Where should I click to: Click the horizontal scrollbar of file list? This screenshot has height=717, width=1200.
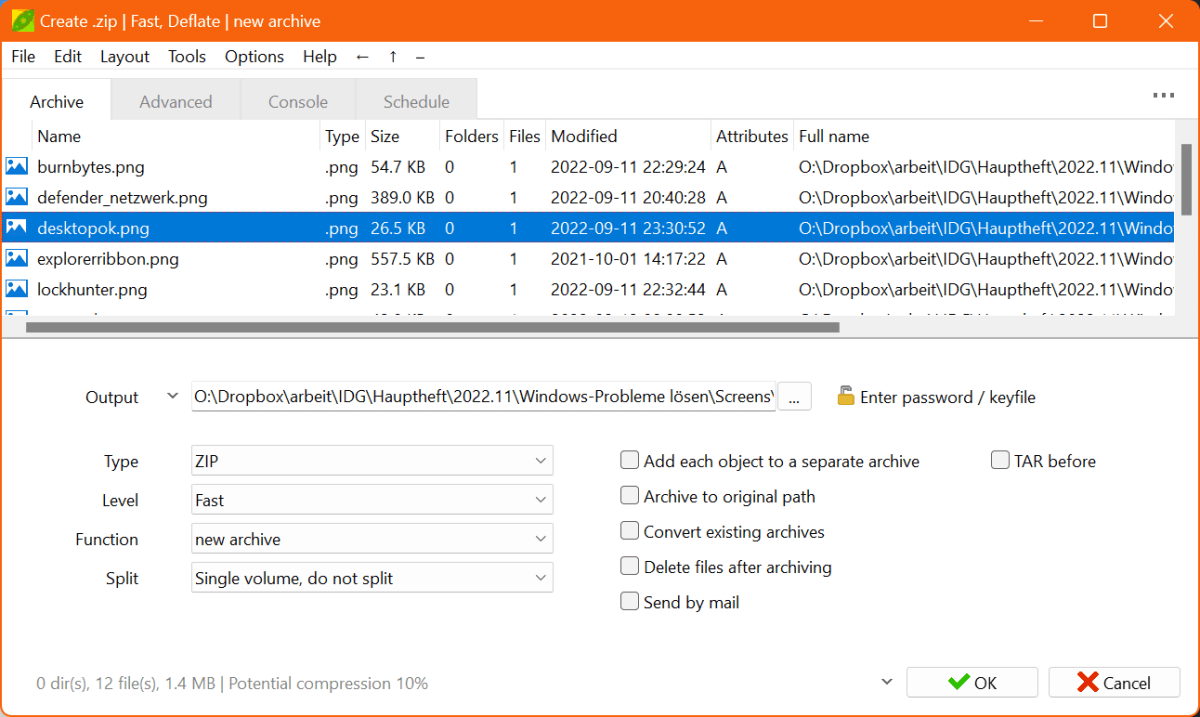(432, 327)
